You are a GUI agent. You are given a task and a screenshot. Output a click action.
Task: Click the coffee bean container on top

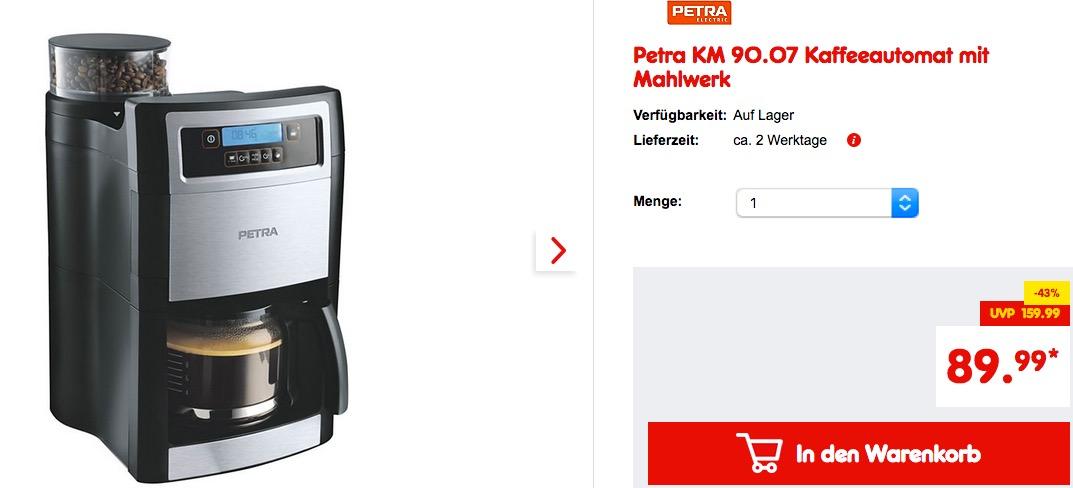point(109,65)
